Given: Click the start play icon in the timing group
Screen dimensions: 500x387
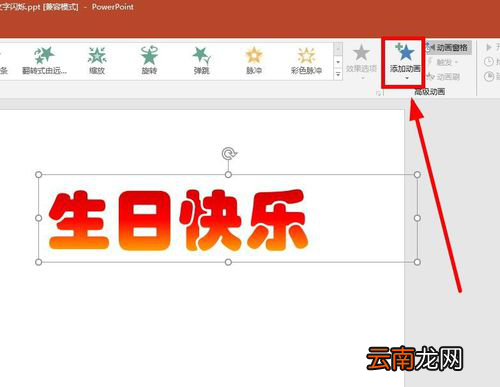Looking at the screenshot, I should (x=489, y=47).
